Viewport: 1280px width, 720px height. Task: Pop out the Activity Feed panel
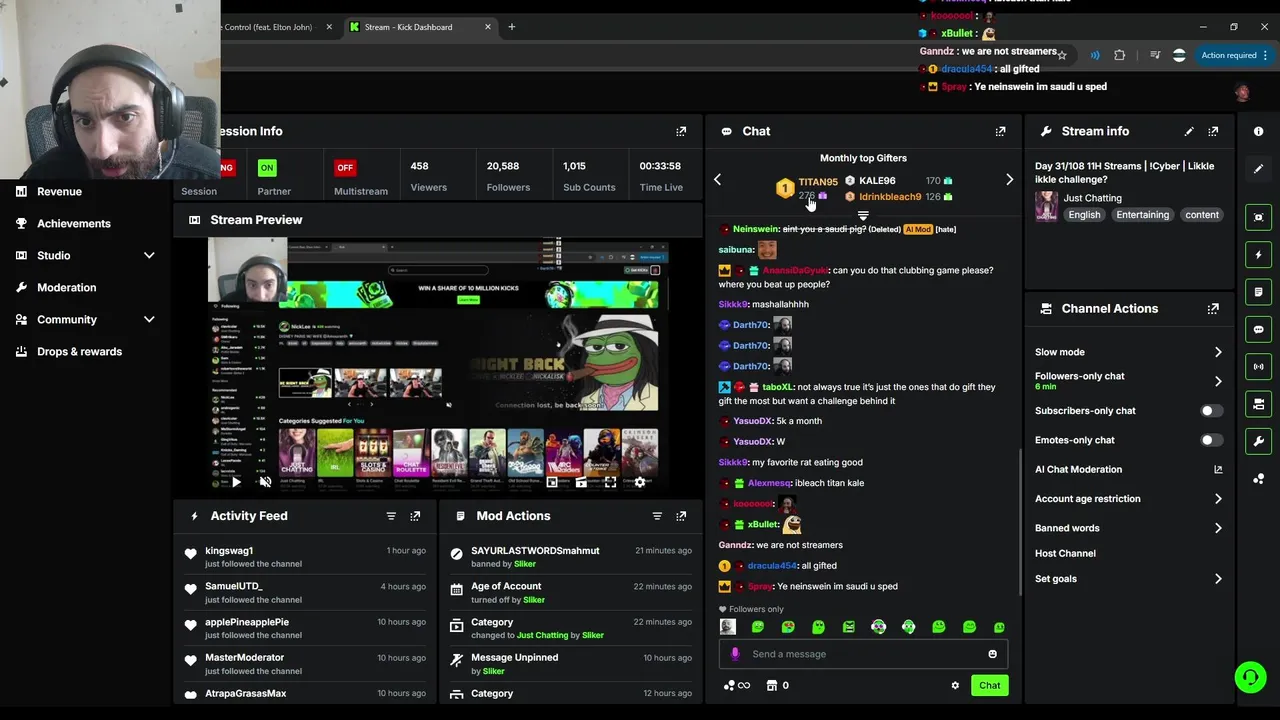tap(415, 516)
